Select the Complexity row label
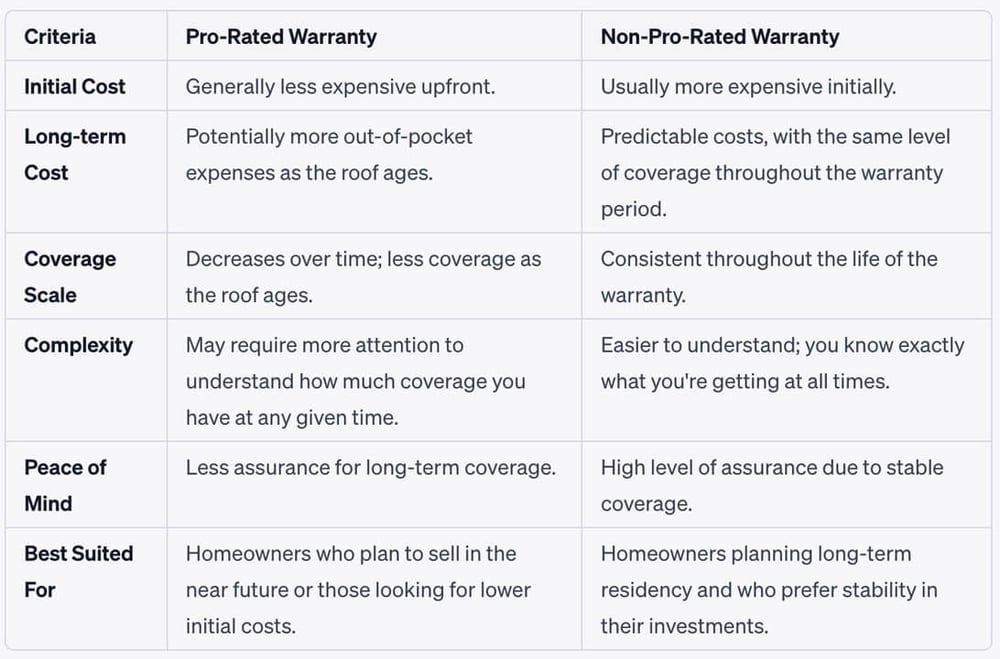Screen dimensions: 1000x659 tap(78, 345)
